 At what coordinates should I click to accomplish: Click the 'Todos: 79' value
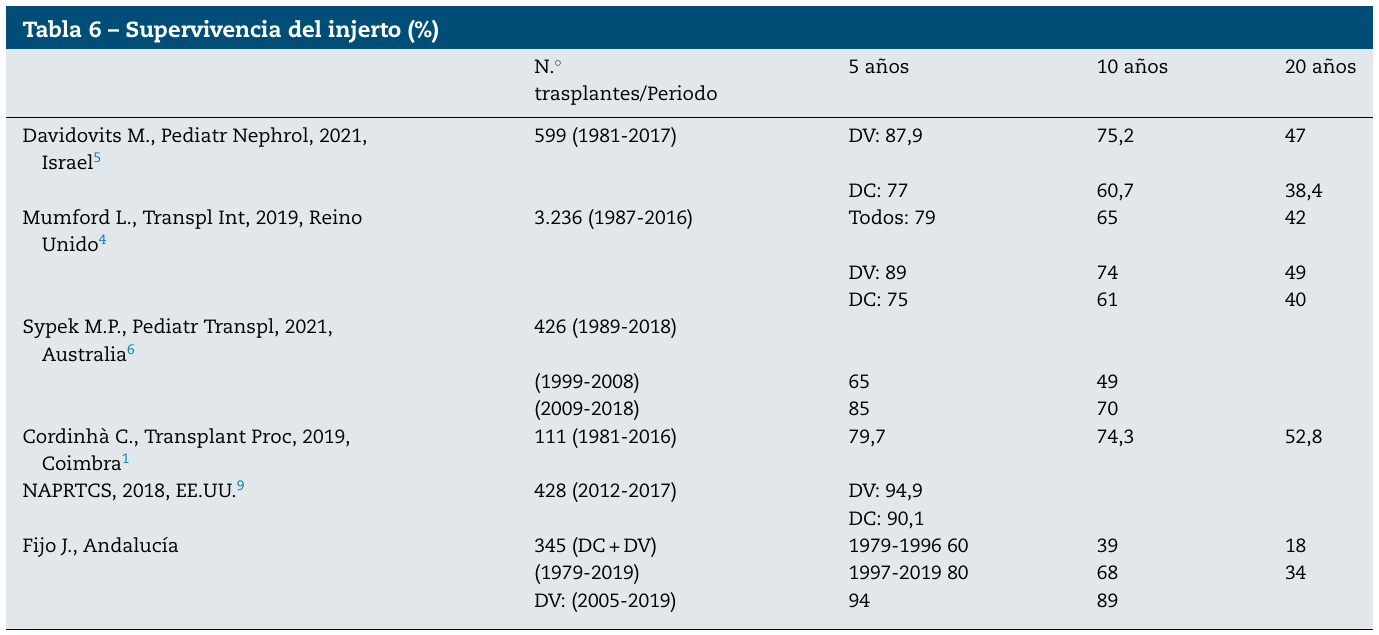[x=891, y=218]
